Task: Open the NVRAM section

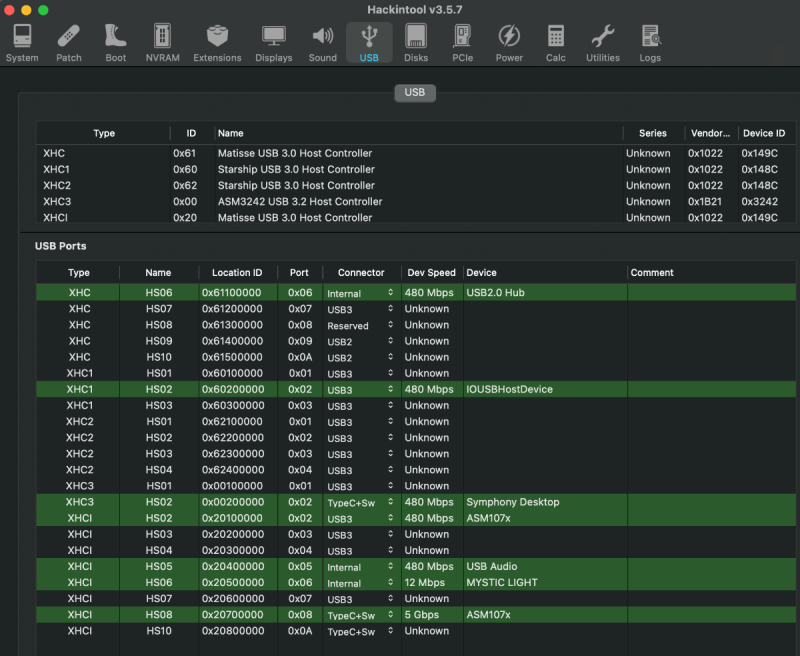Action: (162, 43)
